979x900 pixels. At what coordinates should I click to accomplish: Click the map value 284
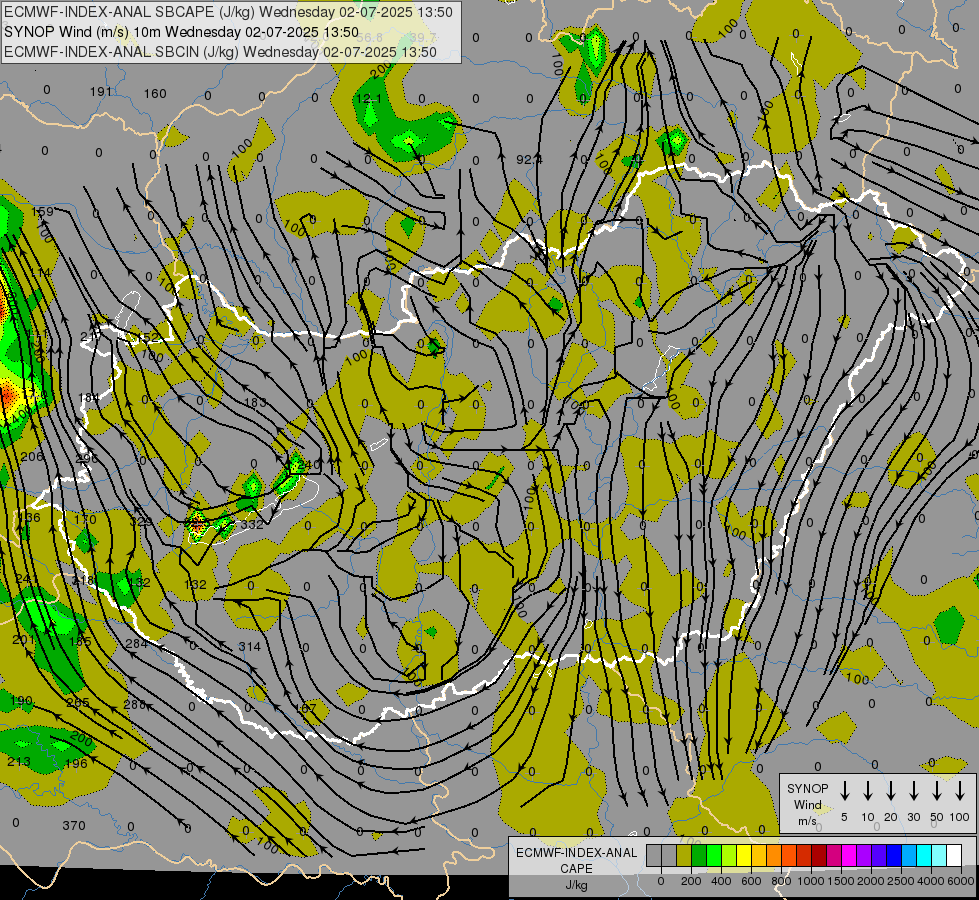pyautogui.click(x=137, y=643)
